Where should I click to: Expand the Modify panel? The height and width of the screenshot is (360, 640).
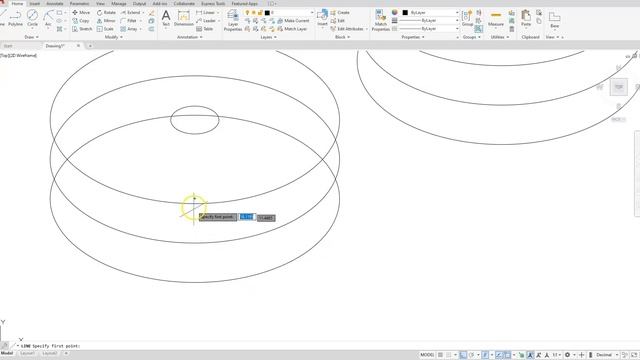(x=113, y=37)
